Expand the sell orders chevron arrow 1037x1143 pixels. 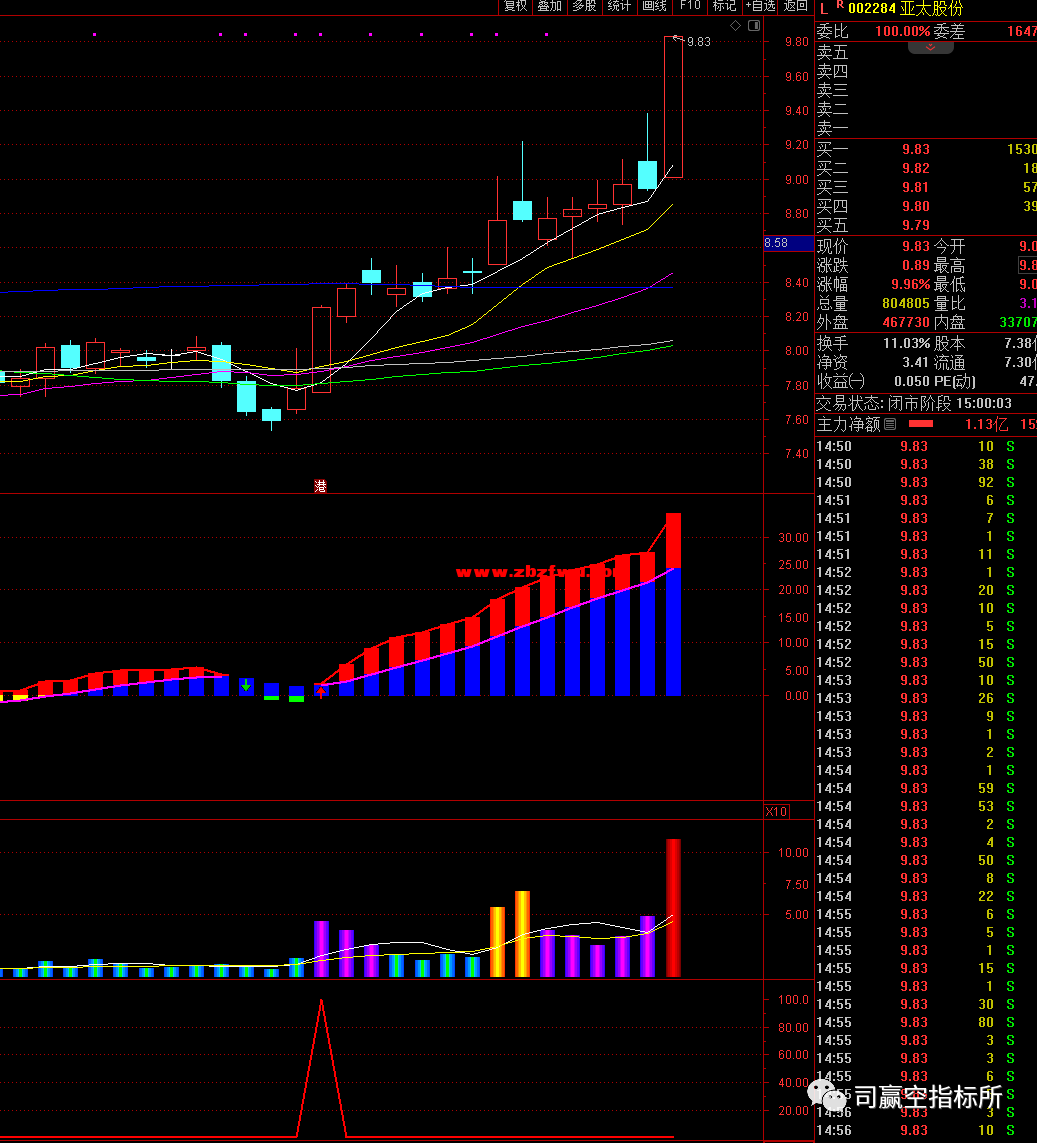(x=930, y=47)
